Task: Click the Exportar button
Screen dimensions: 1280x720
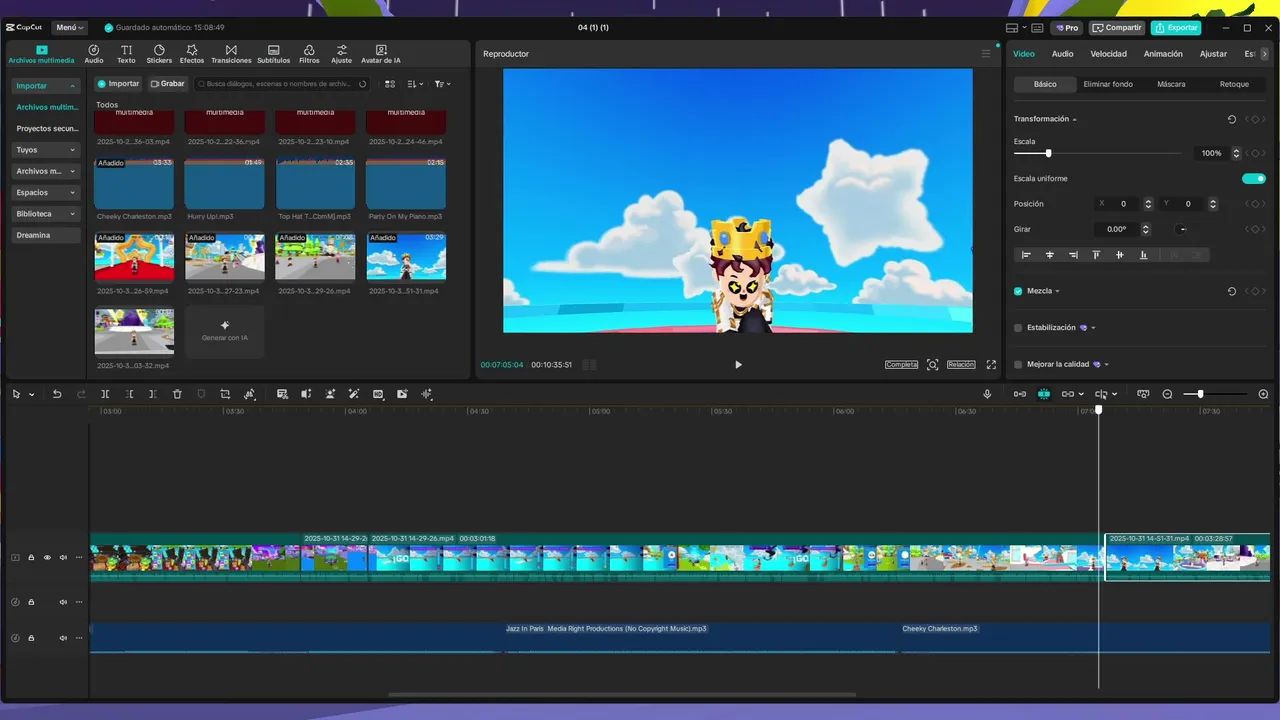Action: [x=1175, y=28]
